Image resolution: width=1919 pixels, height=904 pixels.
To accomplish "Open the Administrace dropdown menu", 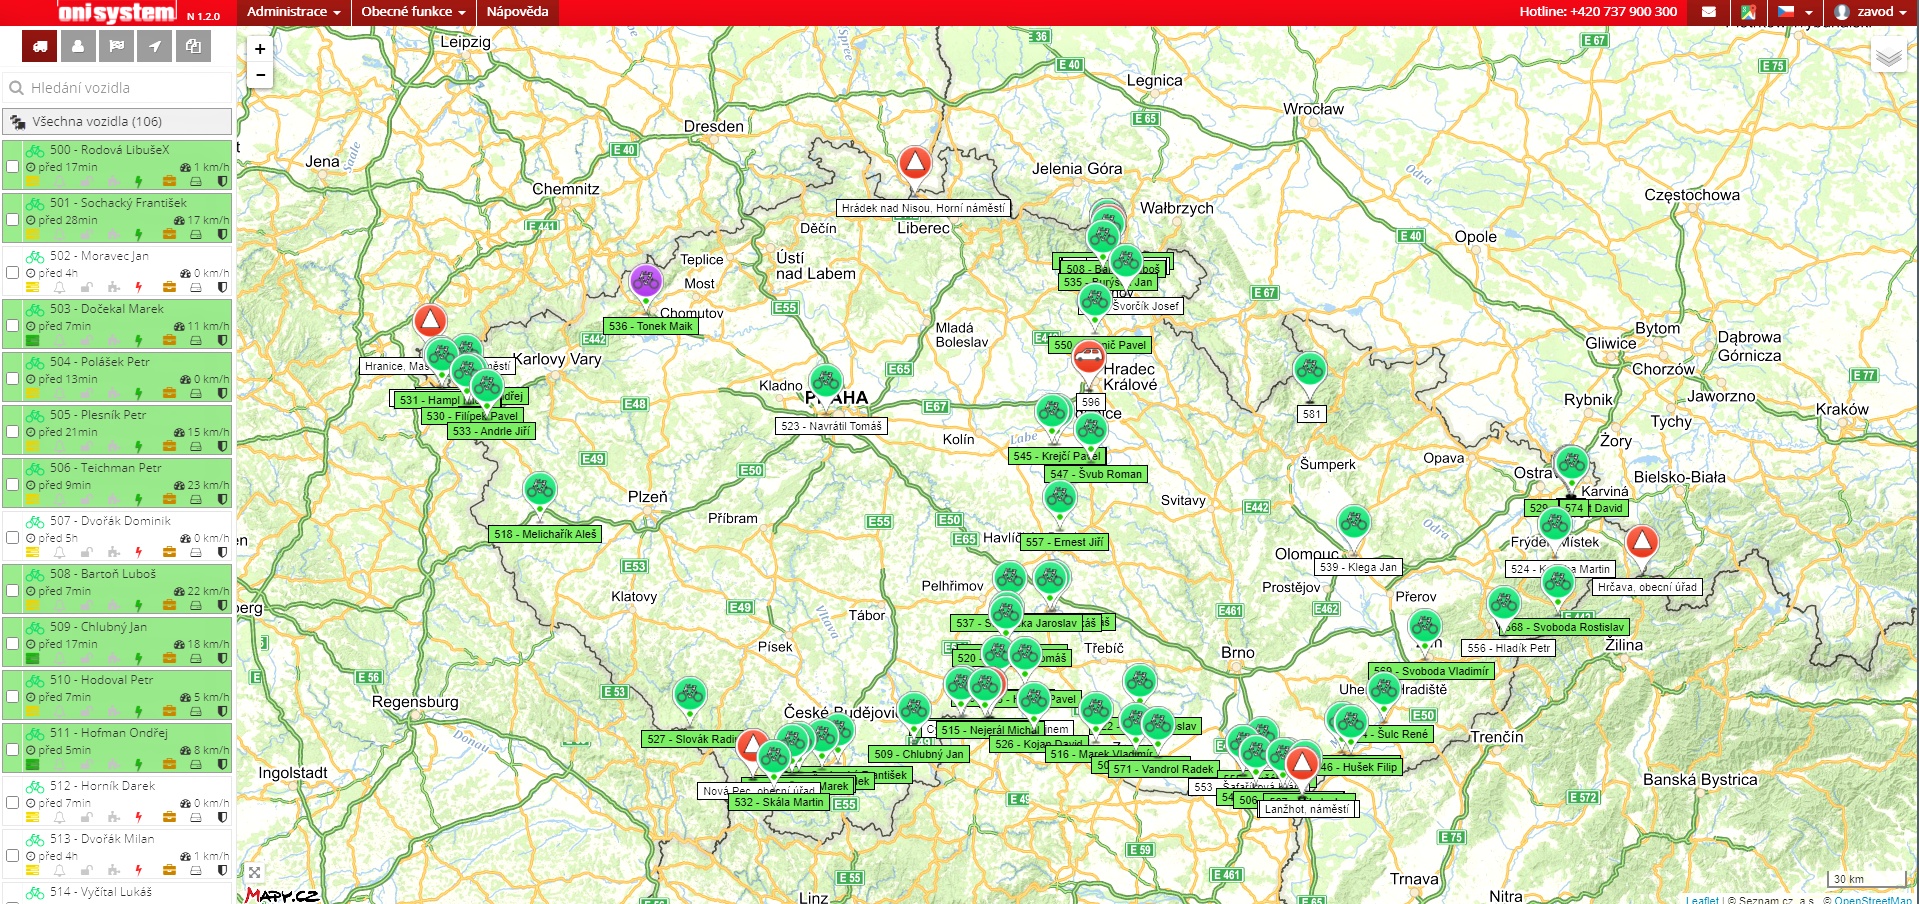I will [293, 12].
